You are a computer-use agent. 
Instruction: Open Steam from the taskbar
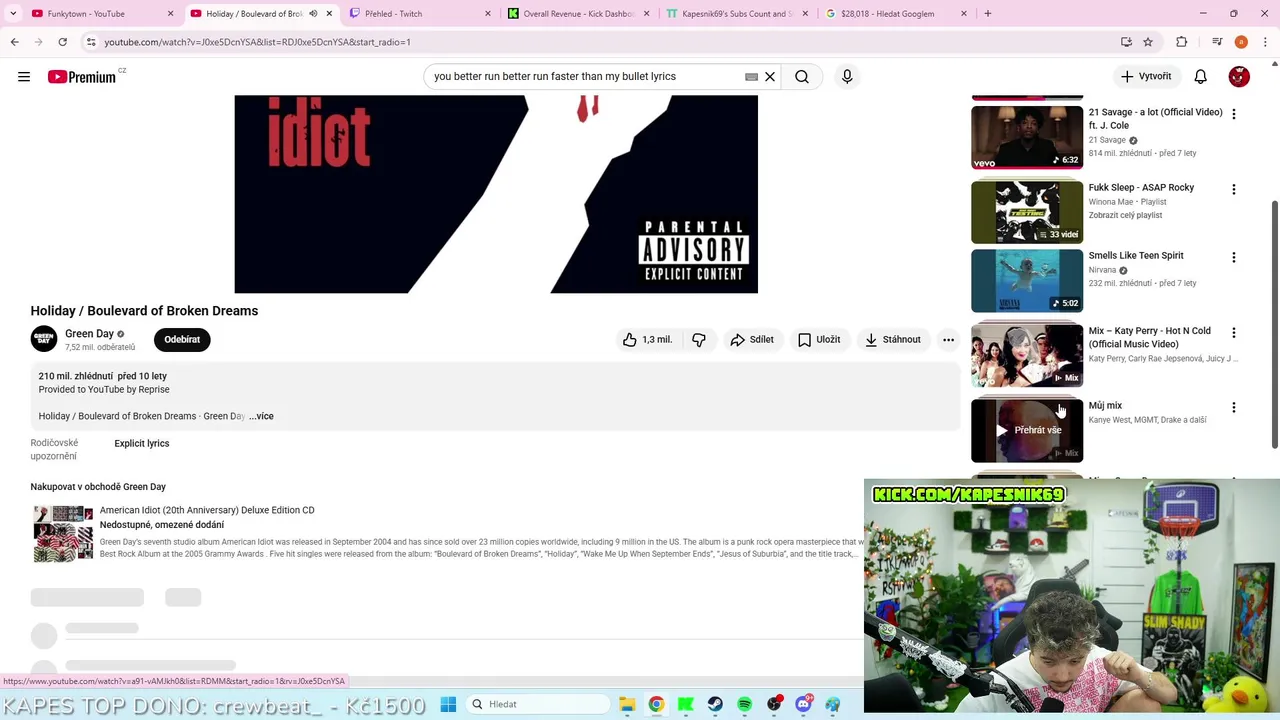pos(715,704)
